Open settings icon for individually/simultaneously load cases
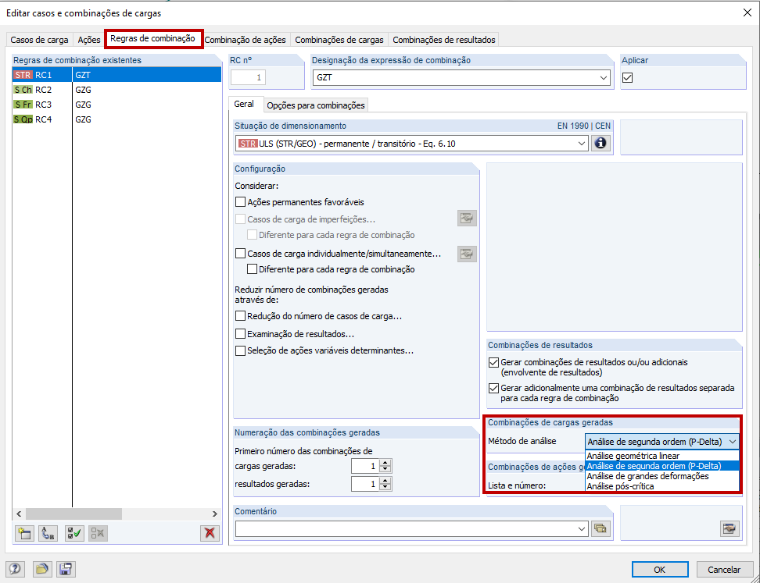 click(467, 254)
